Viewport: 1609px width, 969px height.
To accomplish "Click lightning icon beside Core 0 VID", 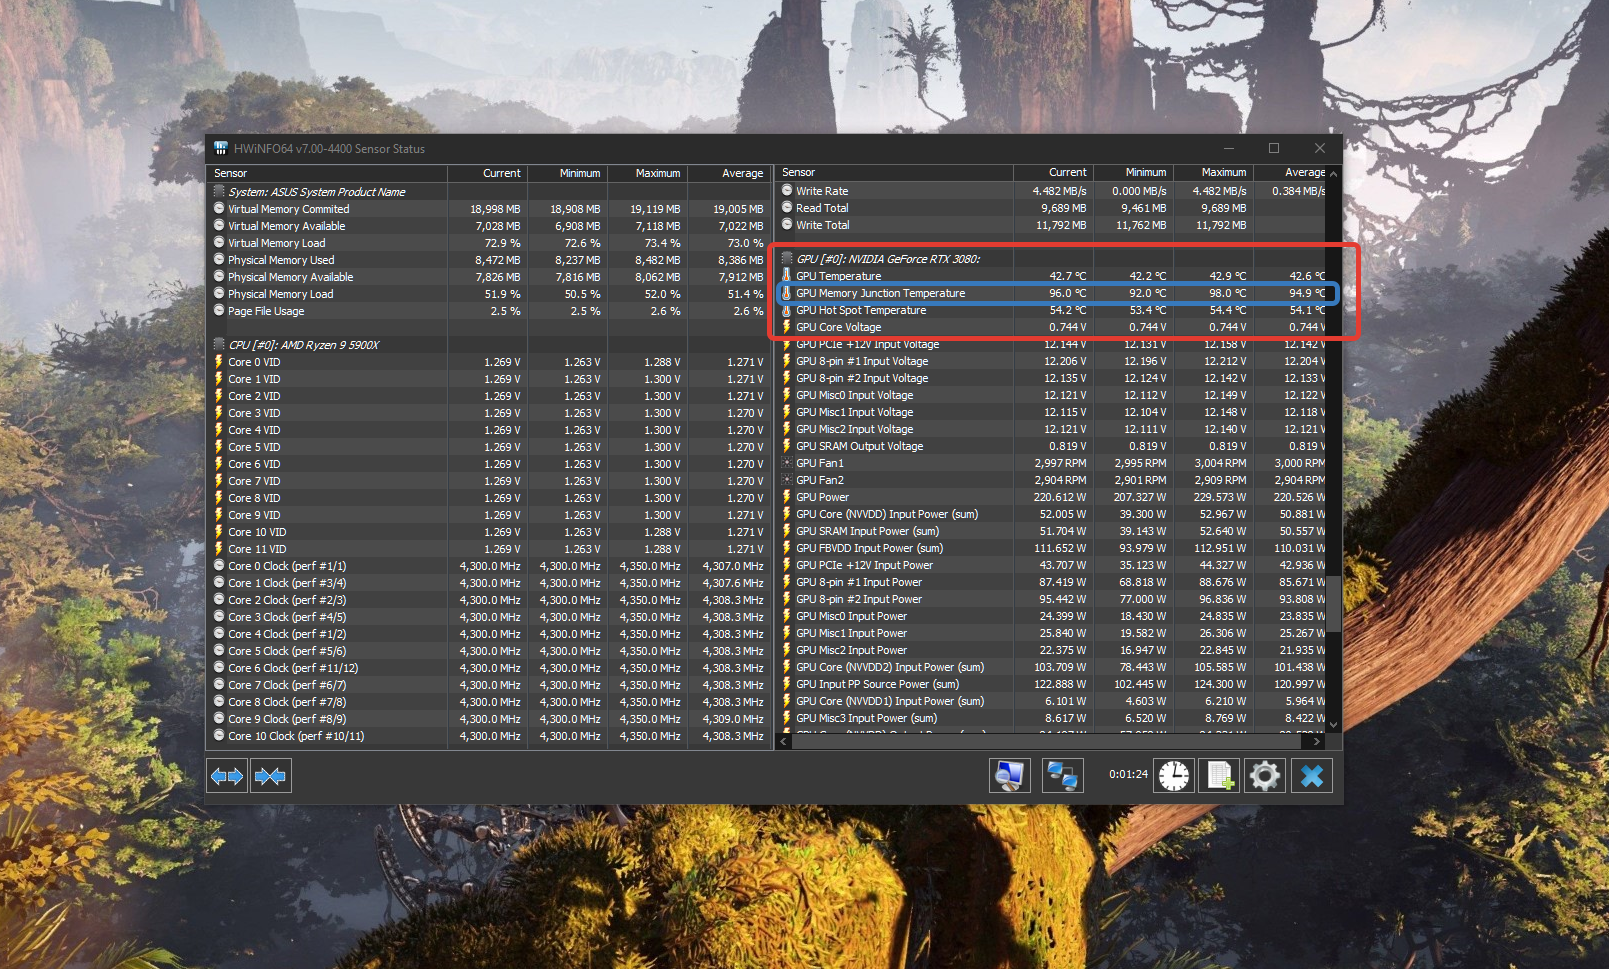I will pos(219,362).
